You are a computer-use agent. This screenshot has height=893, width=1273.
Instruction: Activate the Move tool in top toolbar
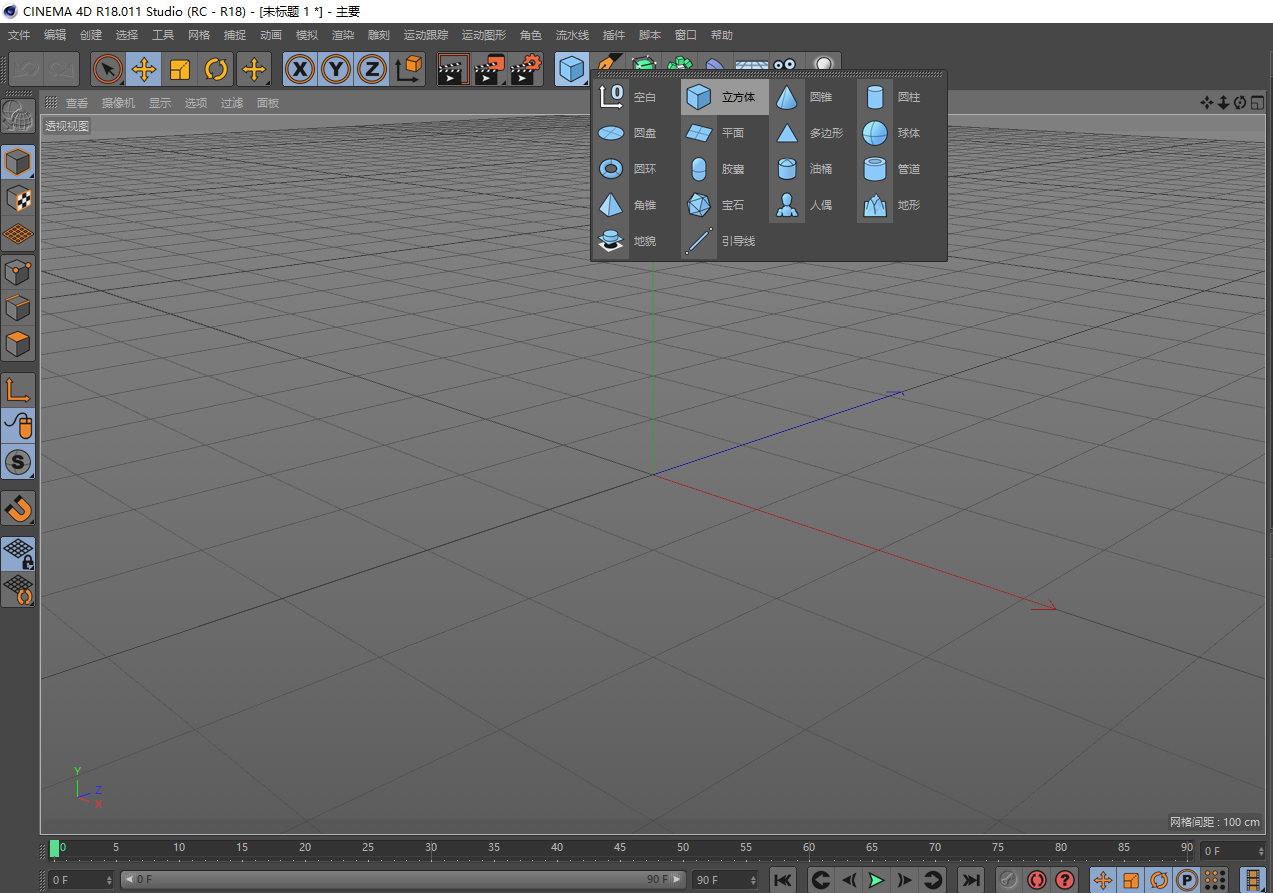[144, 69]
